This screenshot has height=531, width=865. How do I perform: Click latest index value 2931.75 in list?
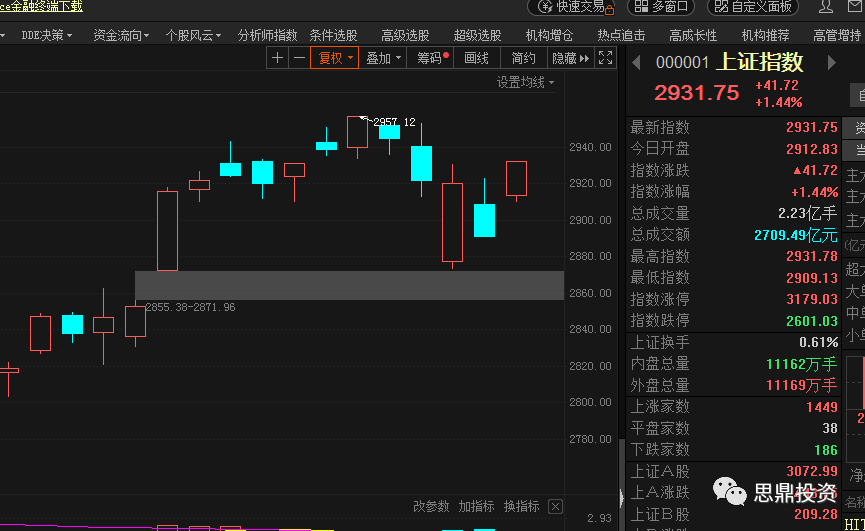[811, 127]
